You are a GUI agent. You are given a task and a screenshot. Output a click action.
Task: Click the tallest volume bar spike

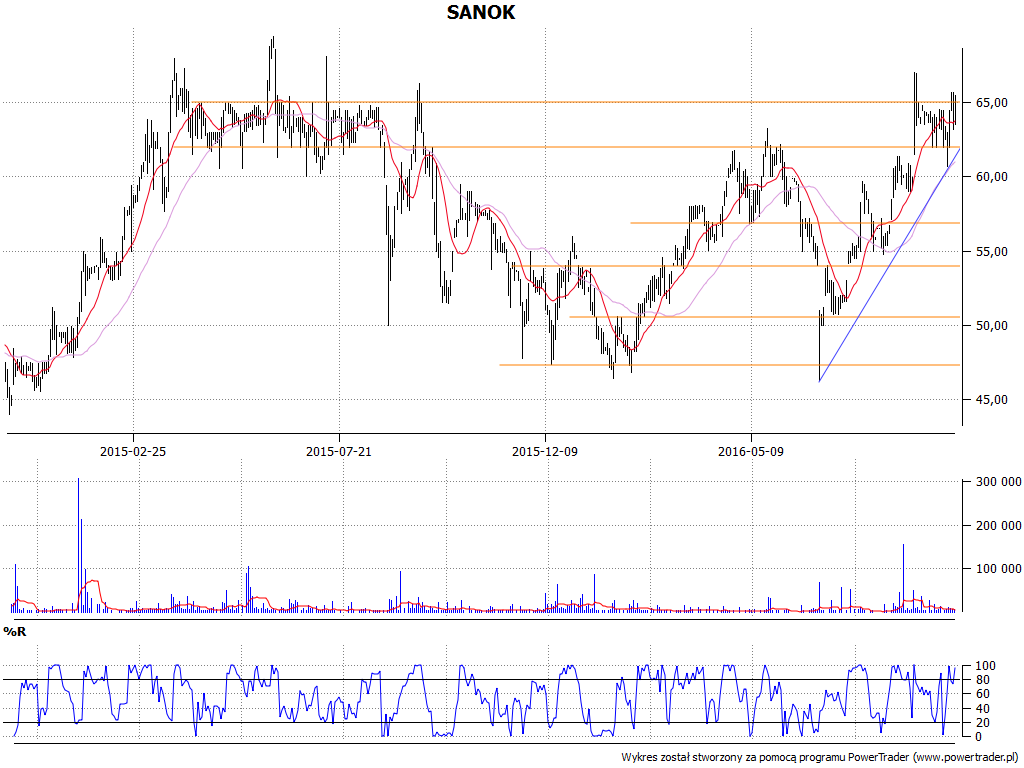78,545
